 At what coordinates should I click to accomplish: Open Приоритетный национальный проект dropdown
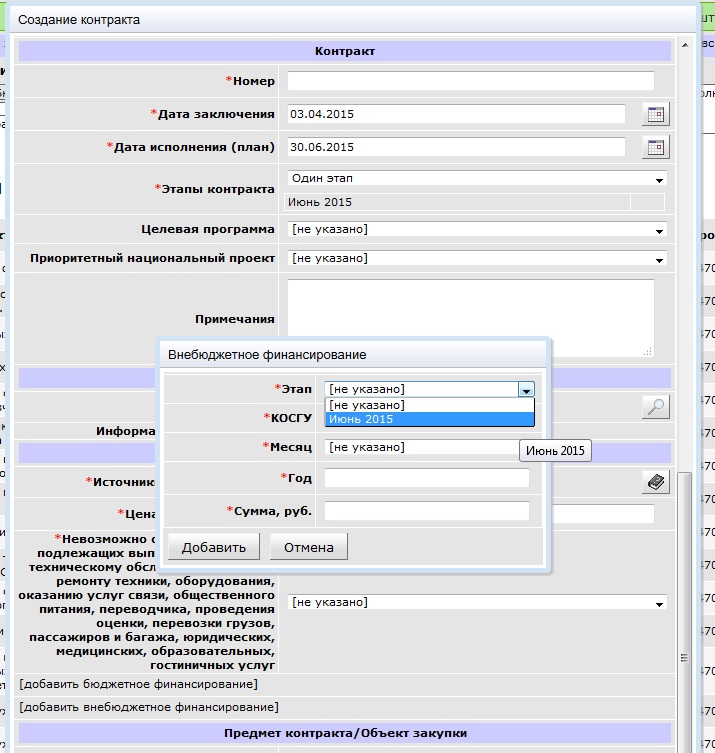click(x=477, y=259)
